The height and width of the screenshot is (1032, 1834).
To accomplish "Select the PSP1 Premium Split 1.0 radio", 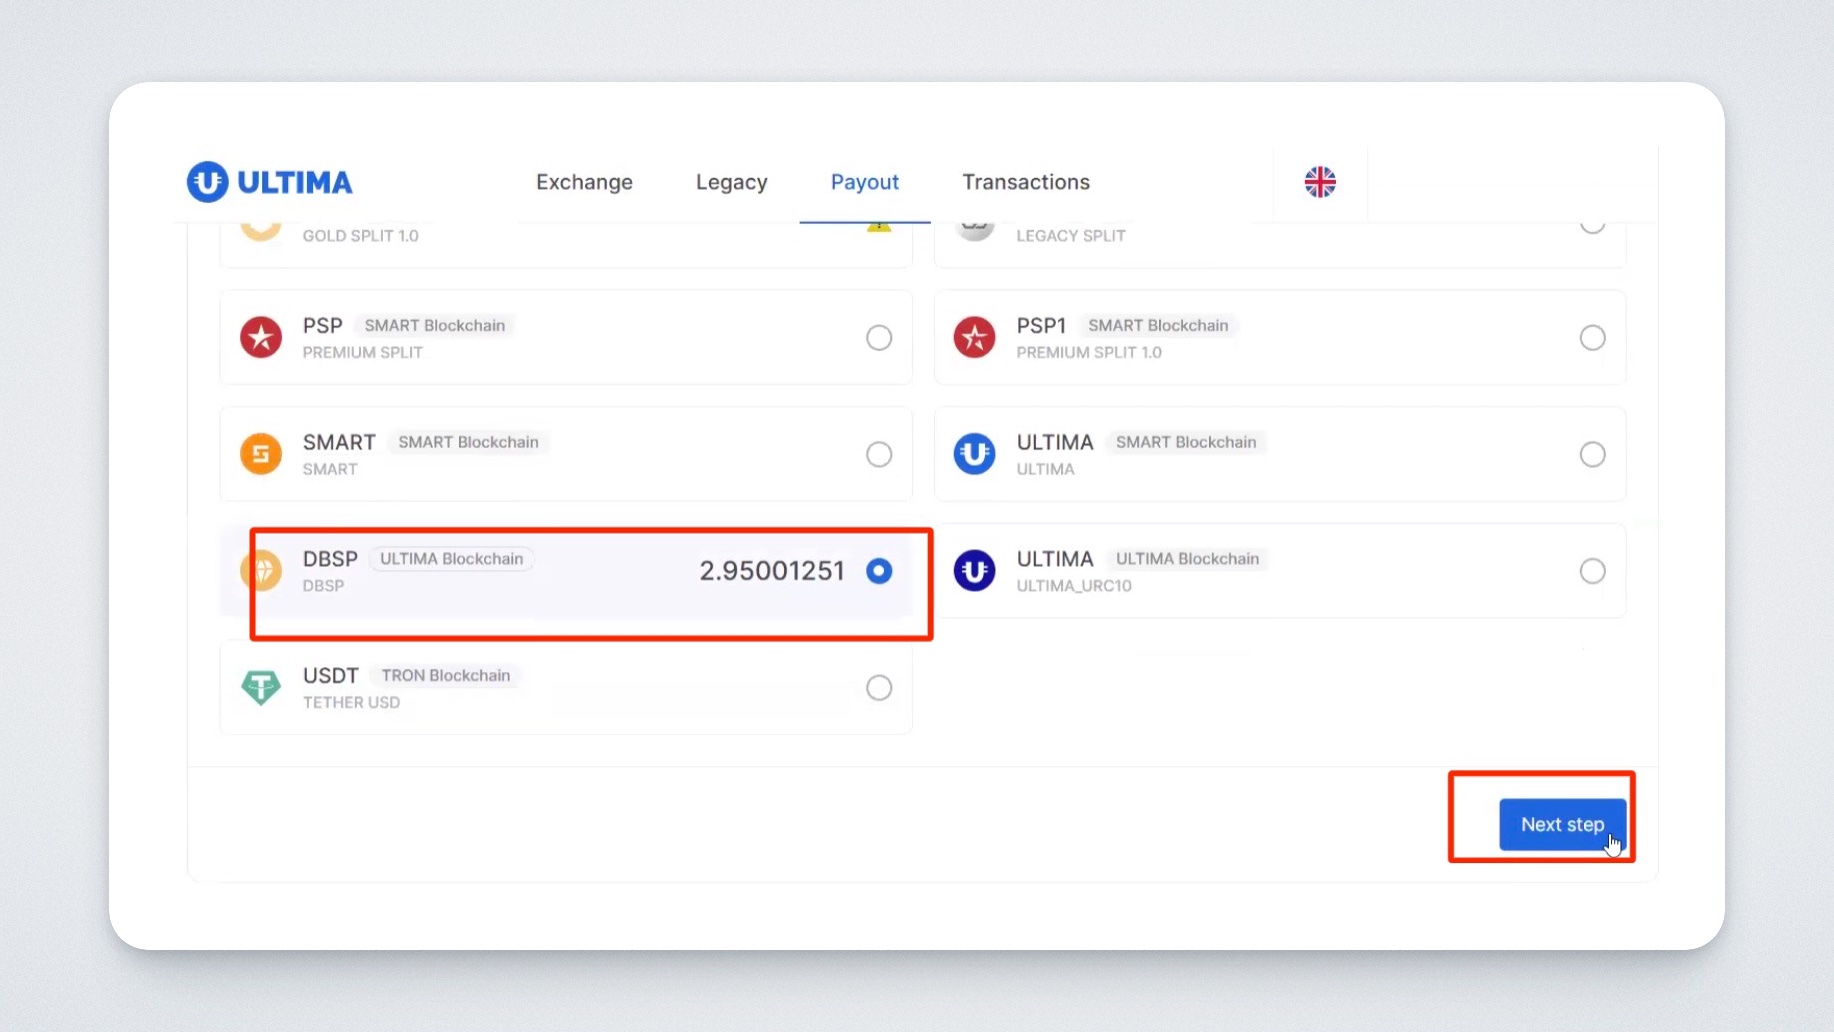I will coord(1592,338).
